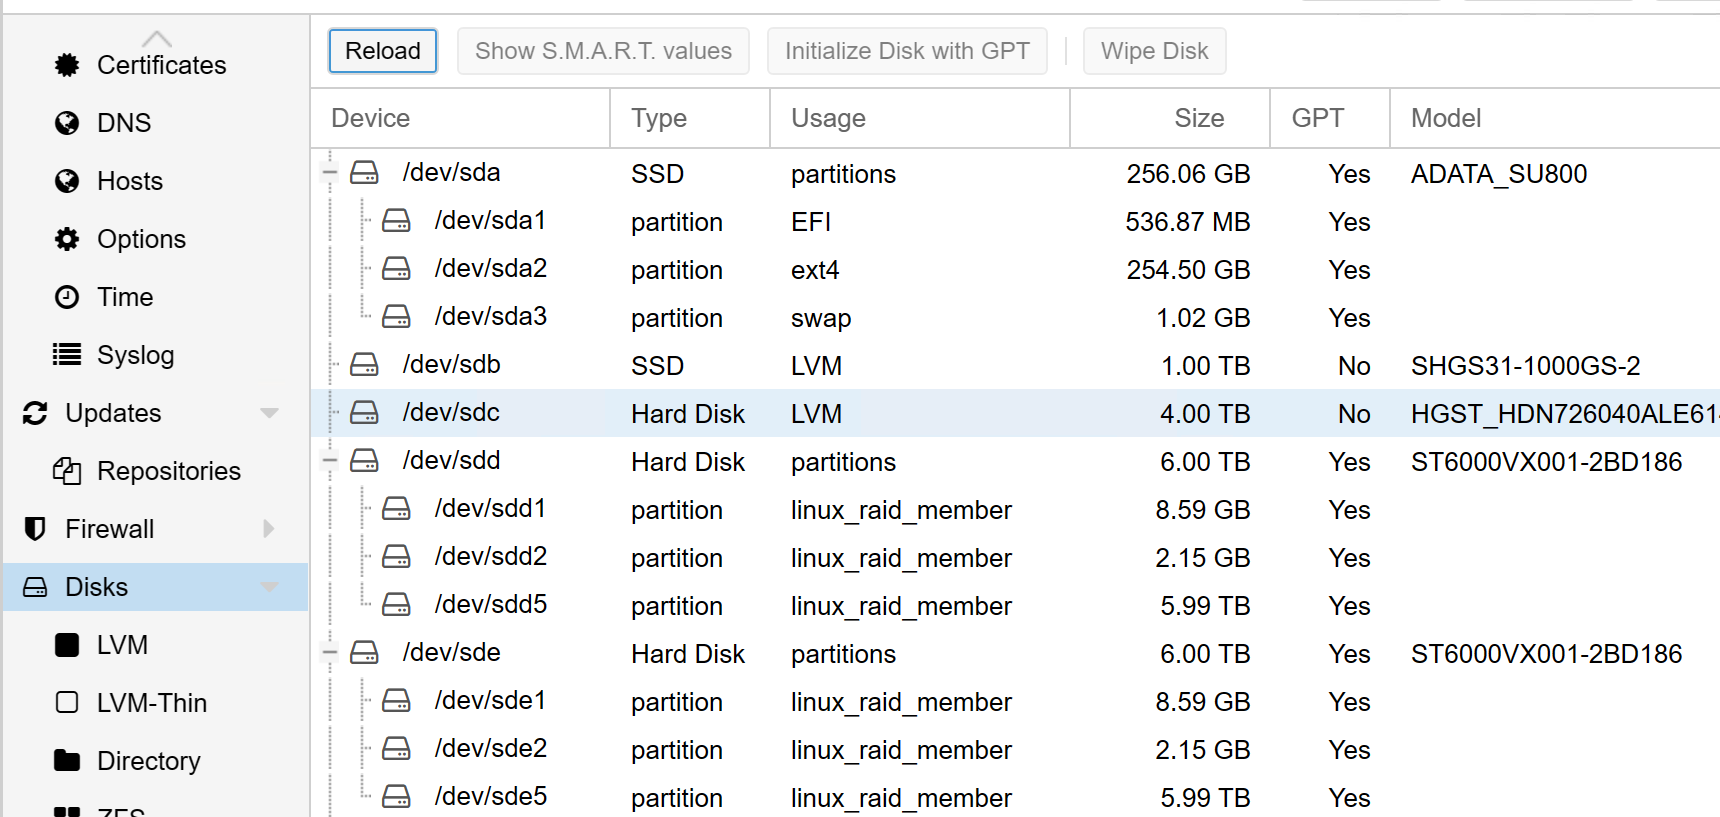Click the Wipe Disk button

point(1154,51)
